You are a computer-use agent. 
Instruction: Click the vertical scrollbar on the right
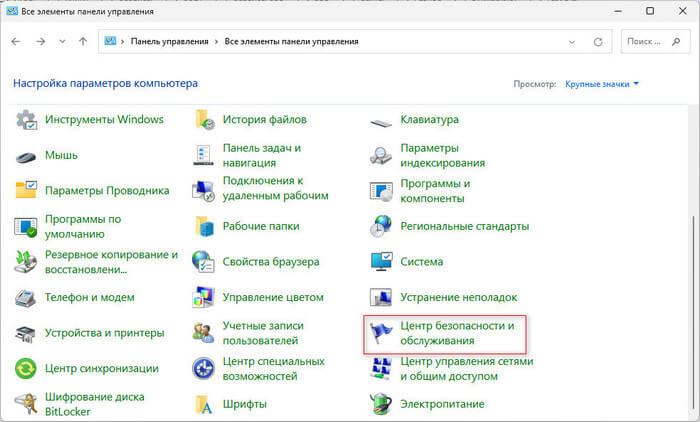pyautogui.click(x=692, y=250)
